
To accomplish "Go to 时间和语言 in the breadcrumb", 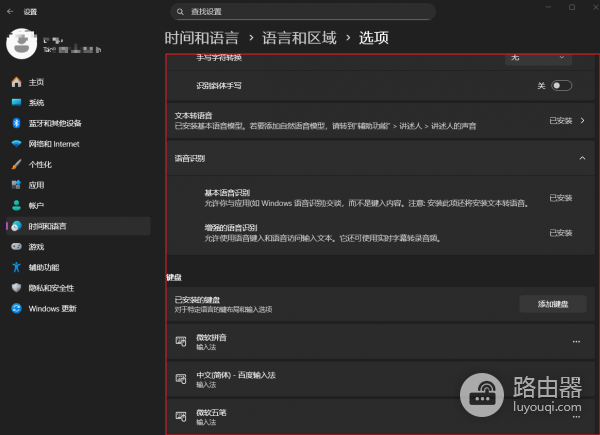I will (x=202, y=38).
